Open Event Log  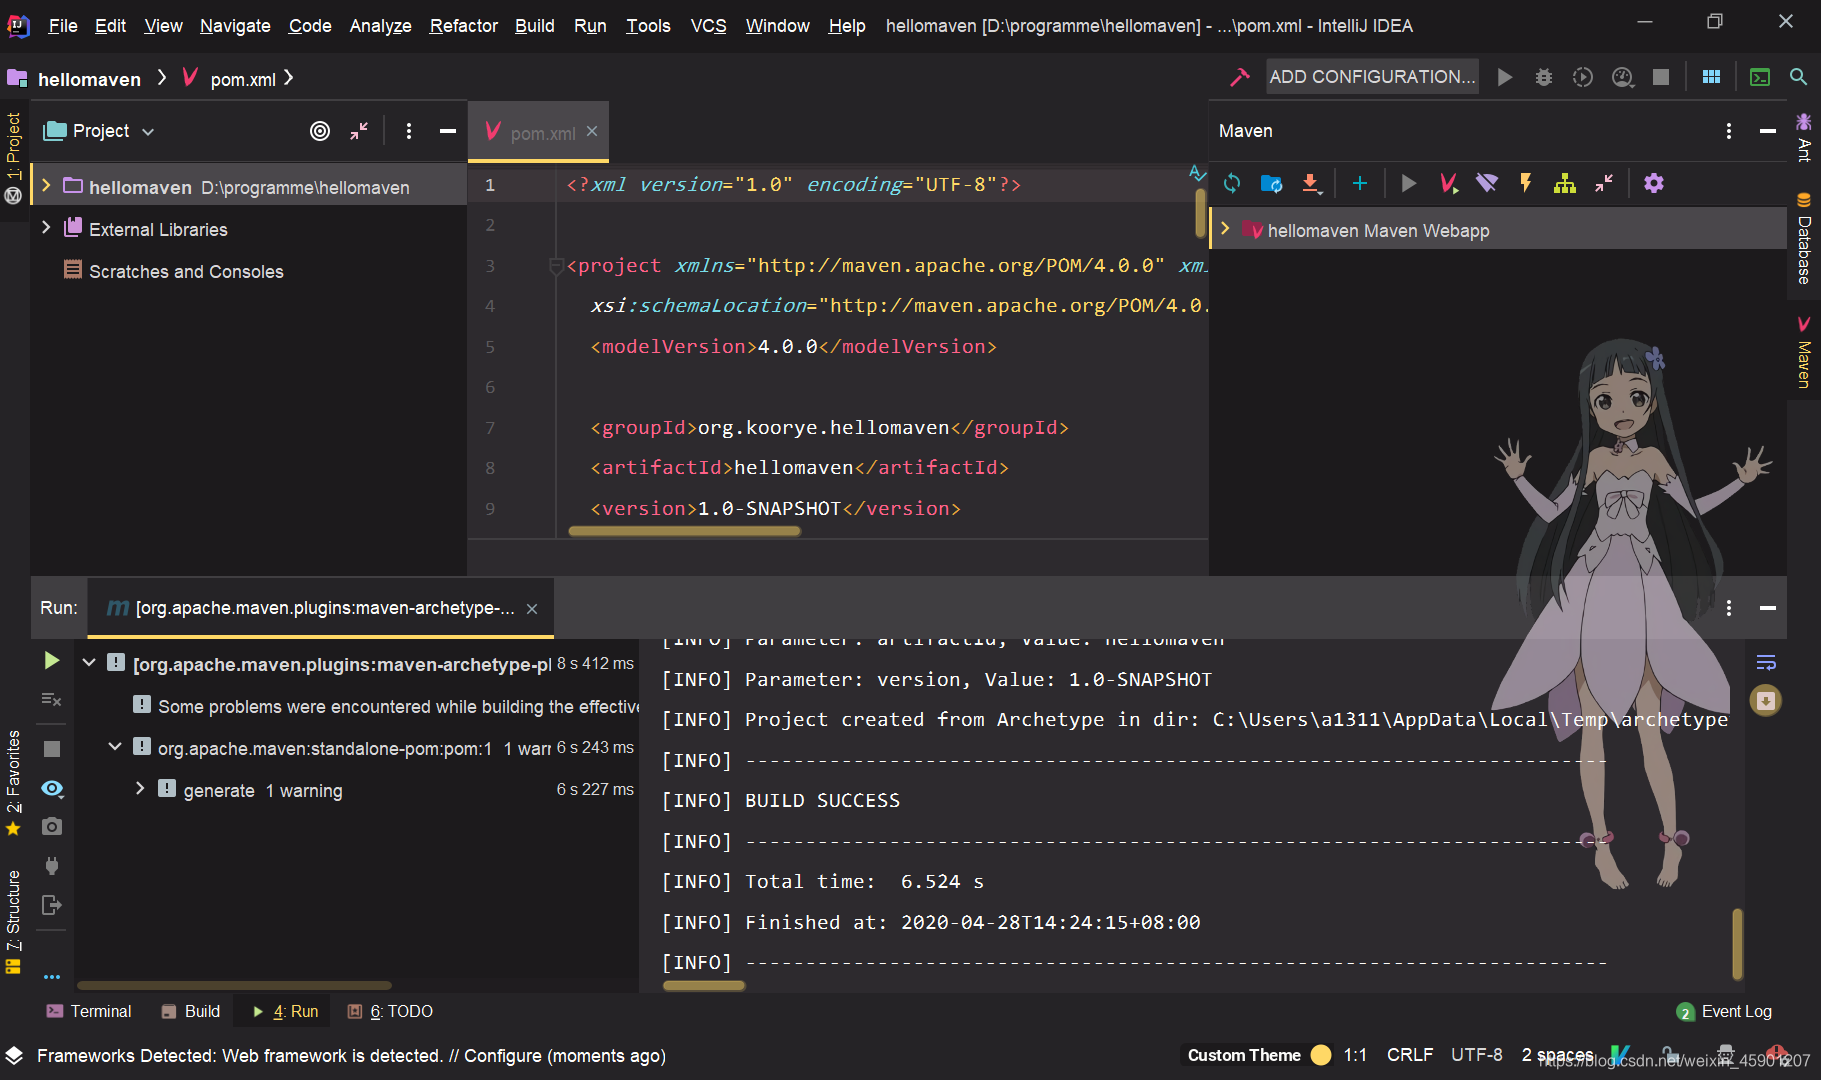(1724, 1011)
